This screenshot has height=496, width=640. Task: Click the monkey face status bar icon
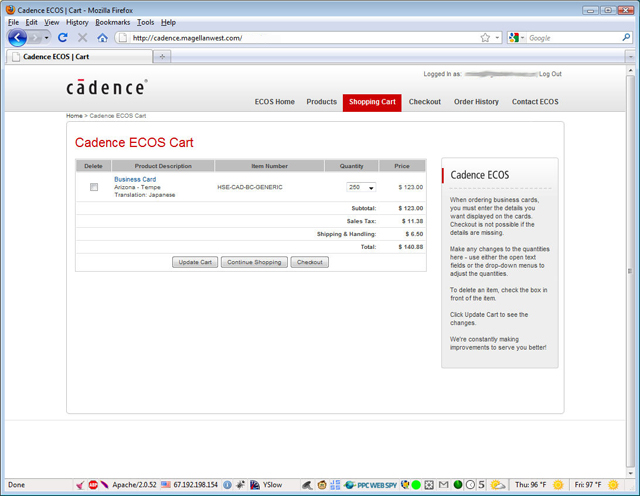pyautogui.click(x=322, y=485)
